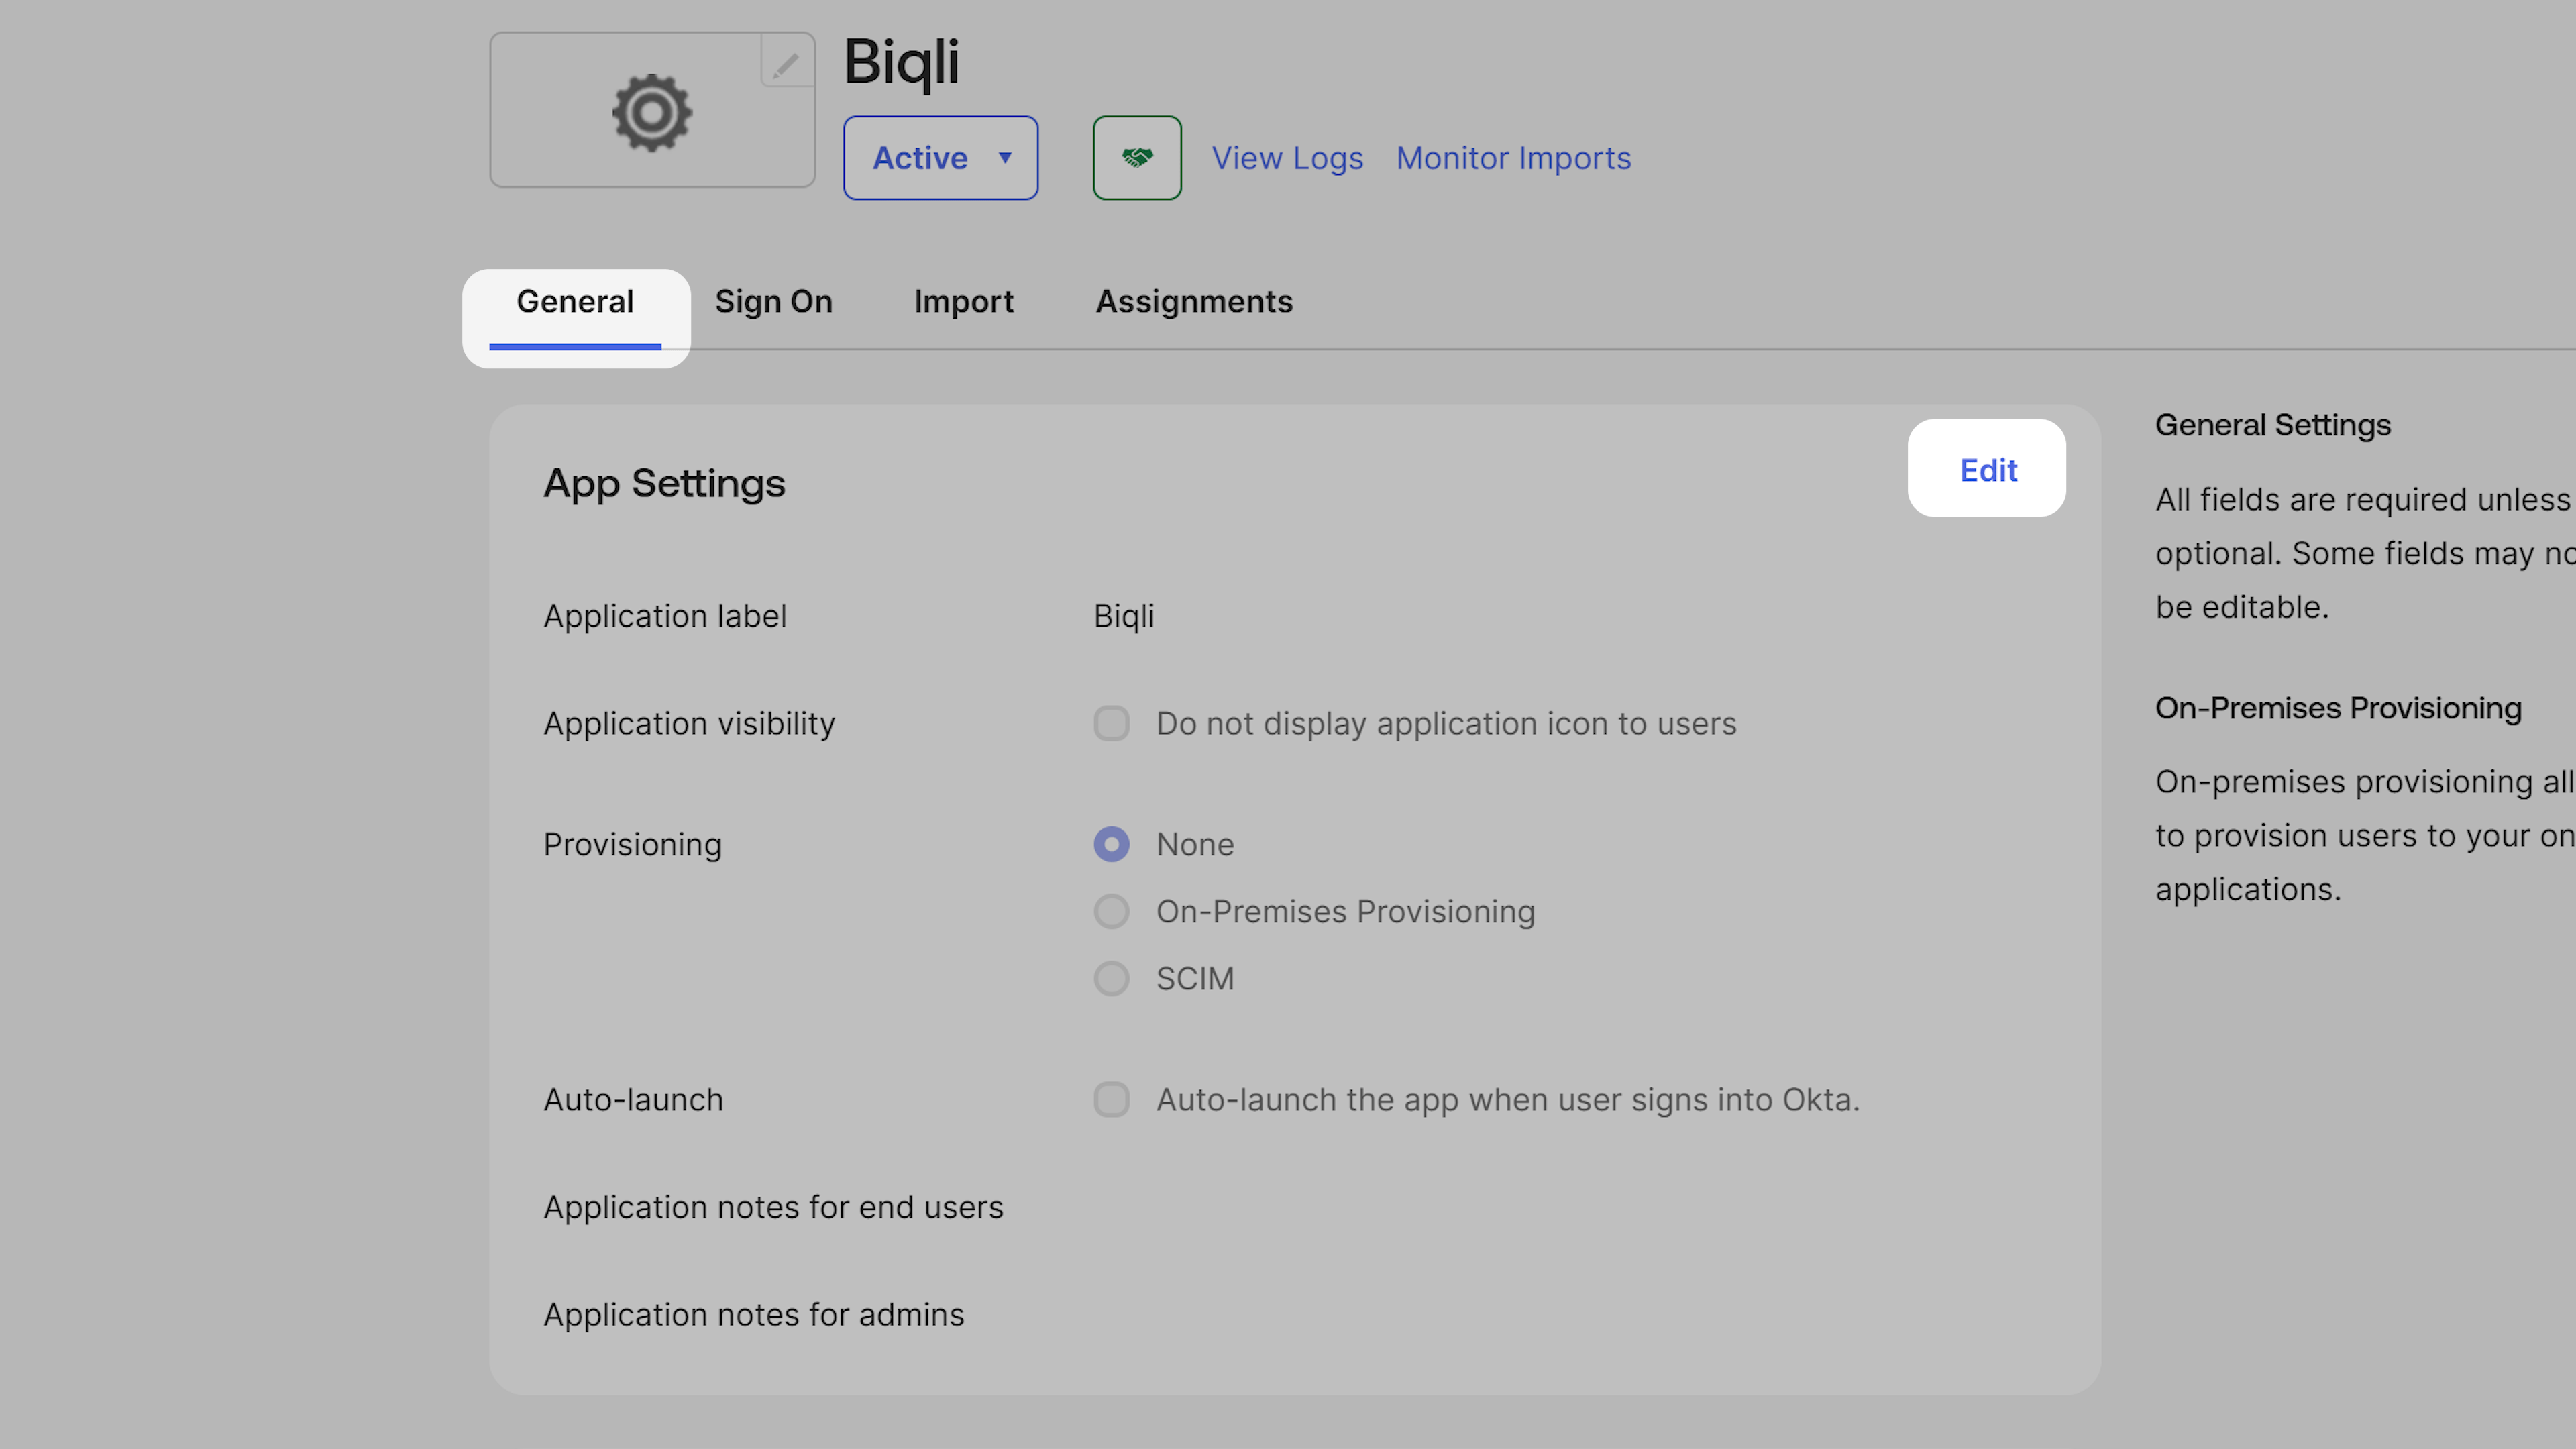
Task: Click the green handshake icon button
Action: pyautogui.click(x=1137, y=158)
